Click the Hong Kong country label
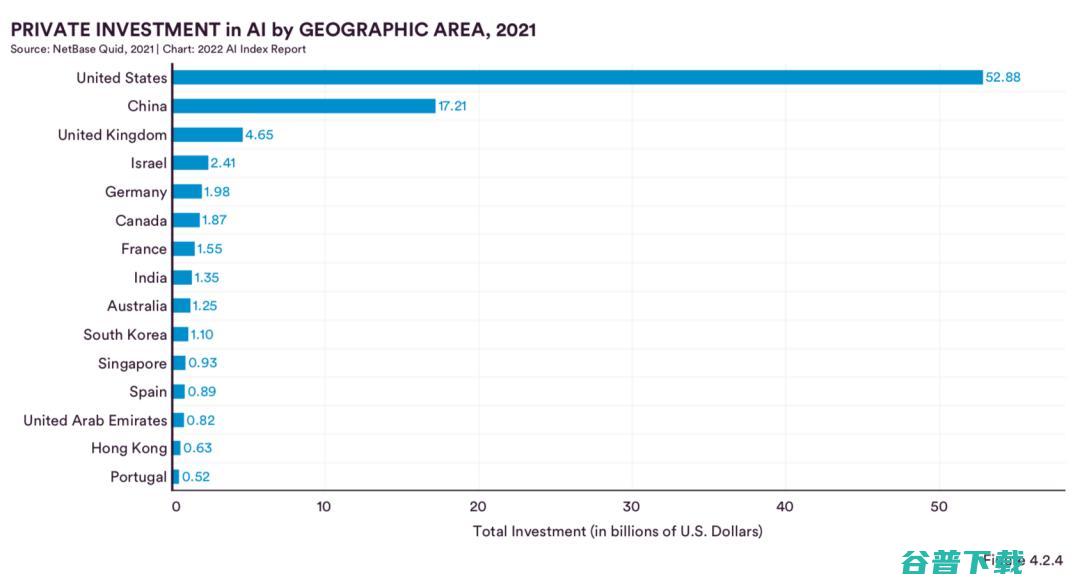 click(x=129, y=449)
